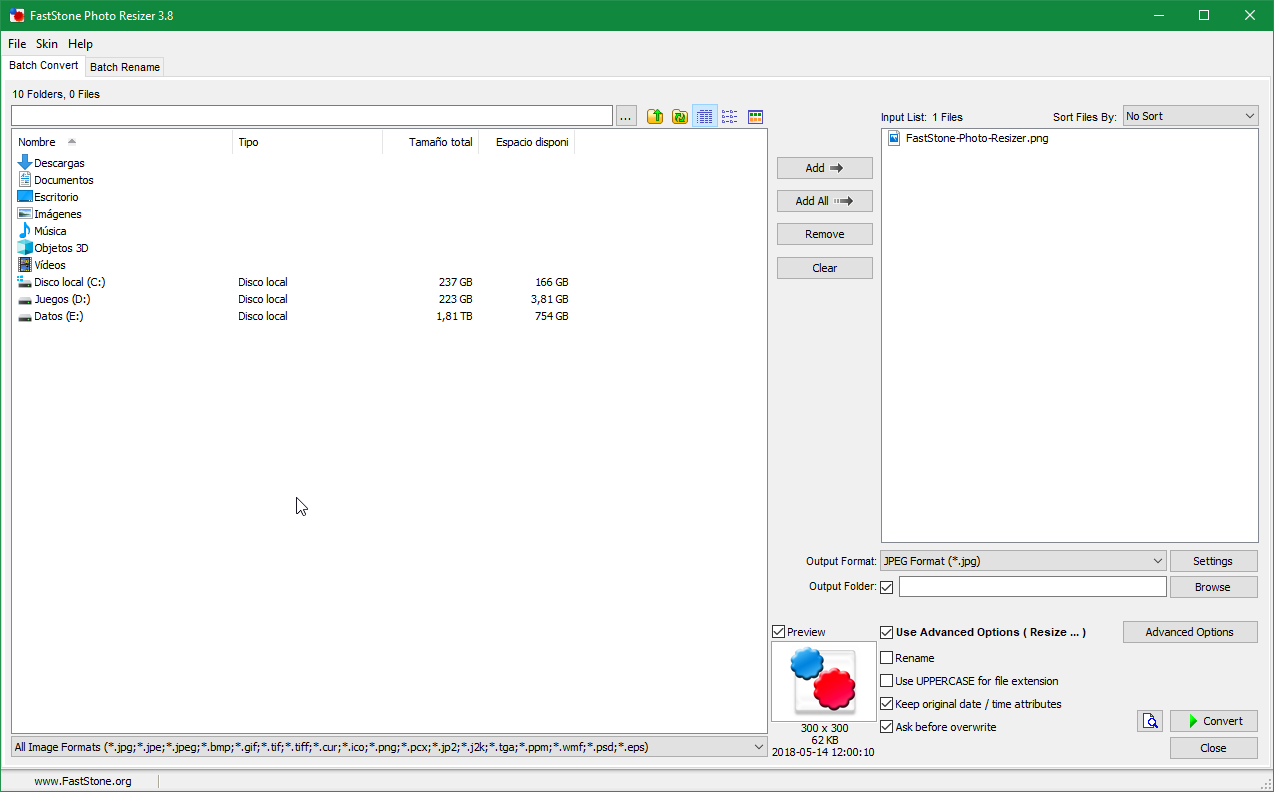Go up one folder level
1274x792 pixels.
(655, 117)
